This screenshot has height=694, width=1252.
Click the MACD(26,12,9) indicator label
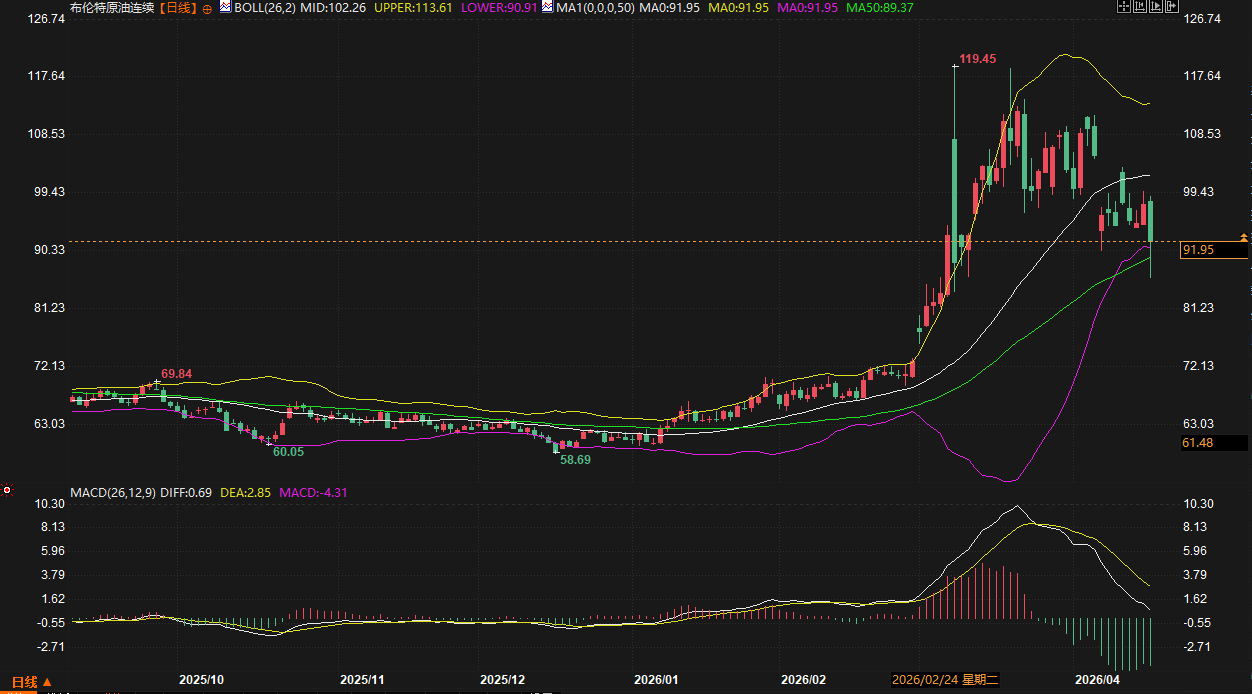click(112, 492)
